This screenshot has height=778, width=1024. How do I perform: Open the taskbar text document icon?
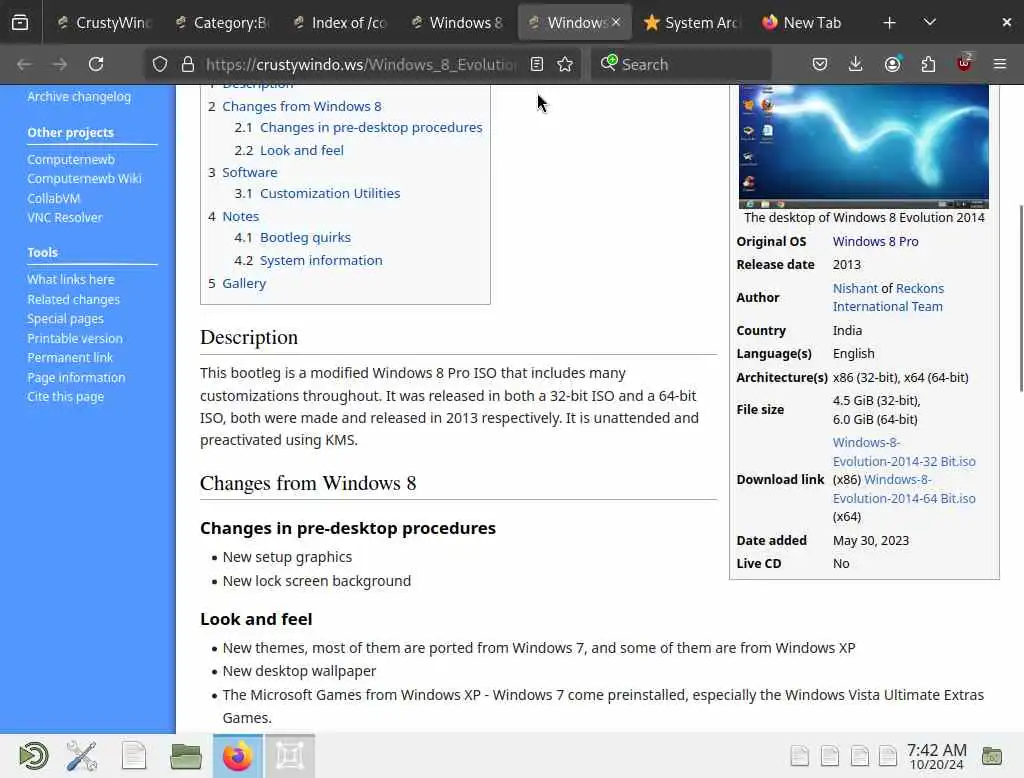(134, 756)
